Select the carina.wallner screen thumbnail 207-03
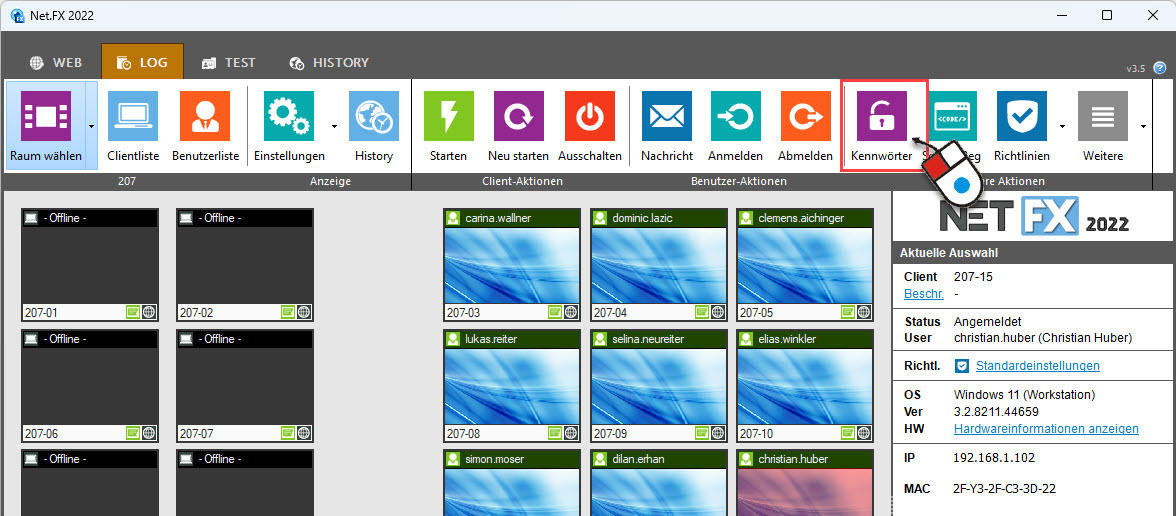This screenshot has width=1176, height=516. (x=512, y=265)
